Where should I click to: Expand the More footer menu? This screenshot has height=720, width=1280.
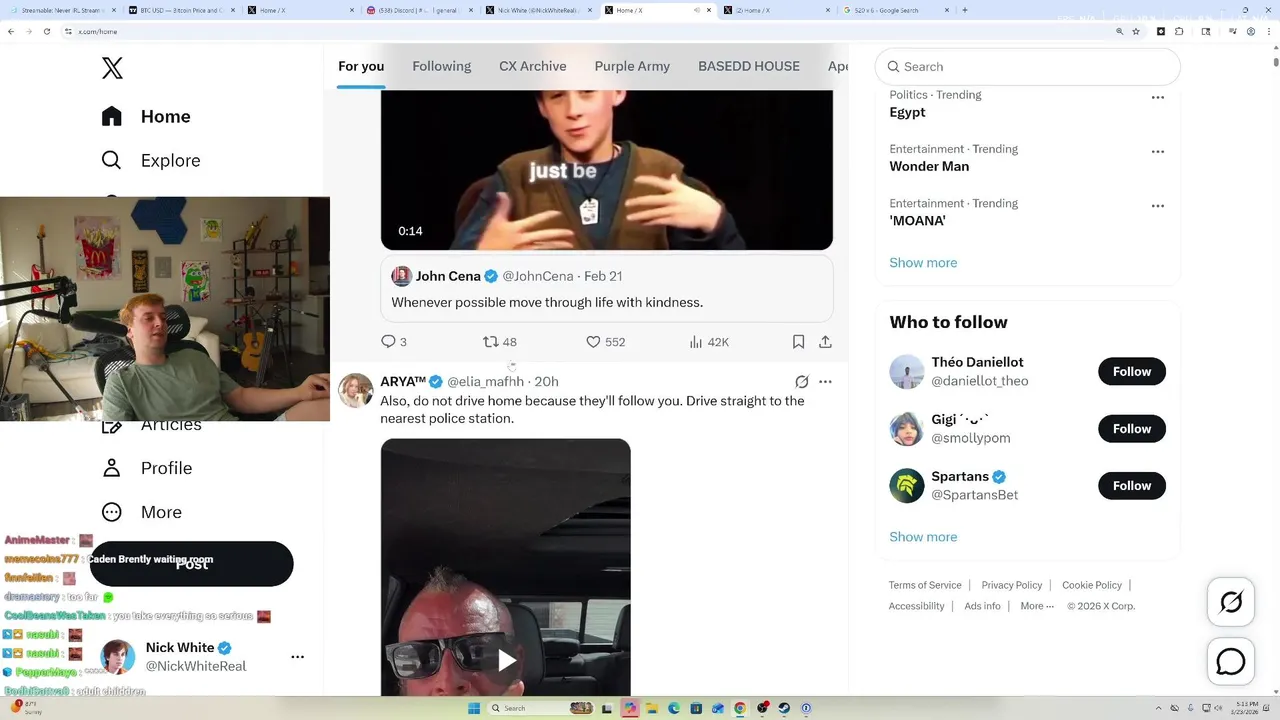click(x=1037, y=606)
